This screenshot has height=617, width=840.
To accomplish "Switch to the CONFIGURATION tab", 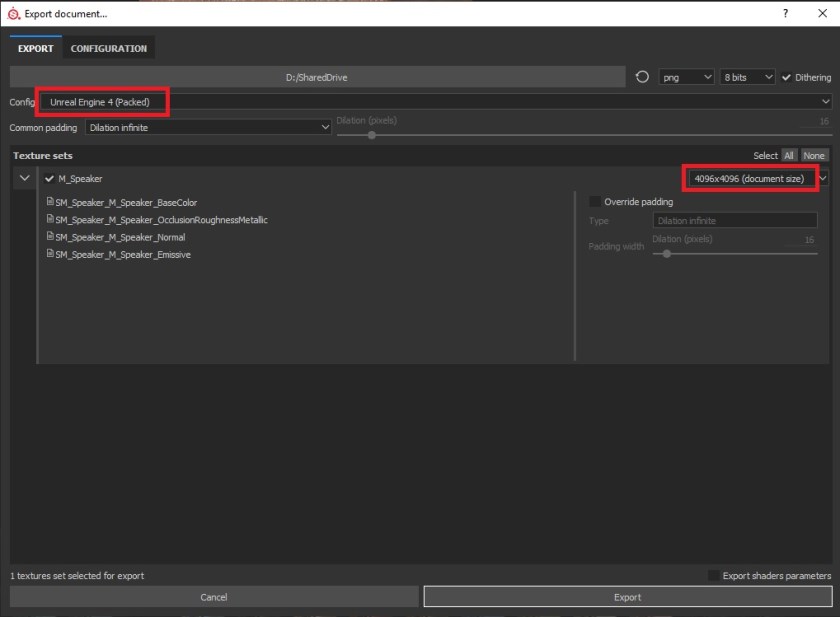I will [x=108, y=48].
